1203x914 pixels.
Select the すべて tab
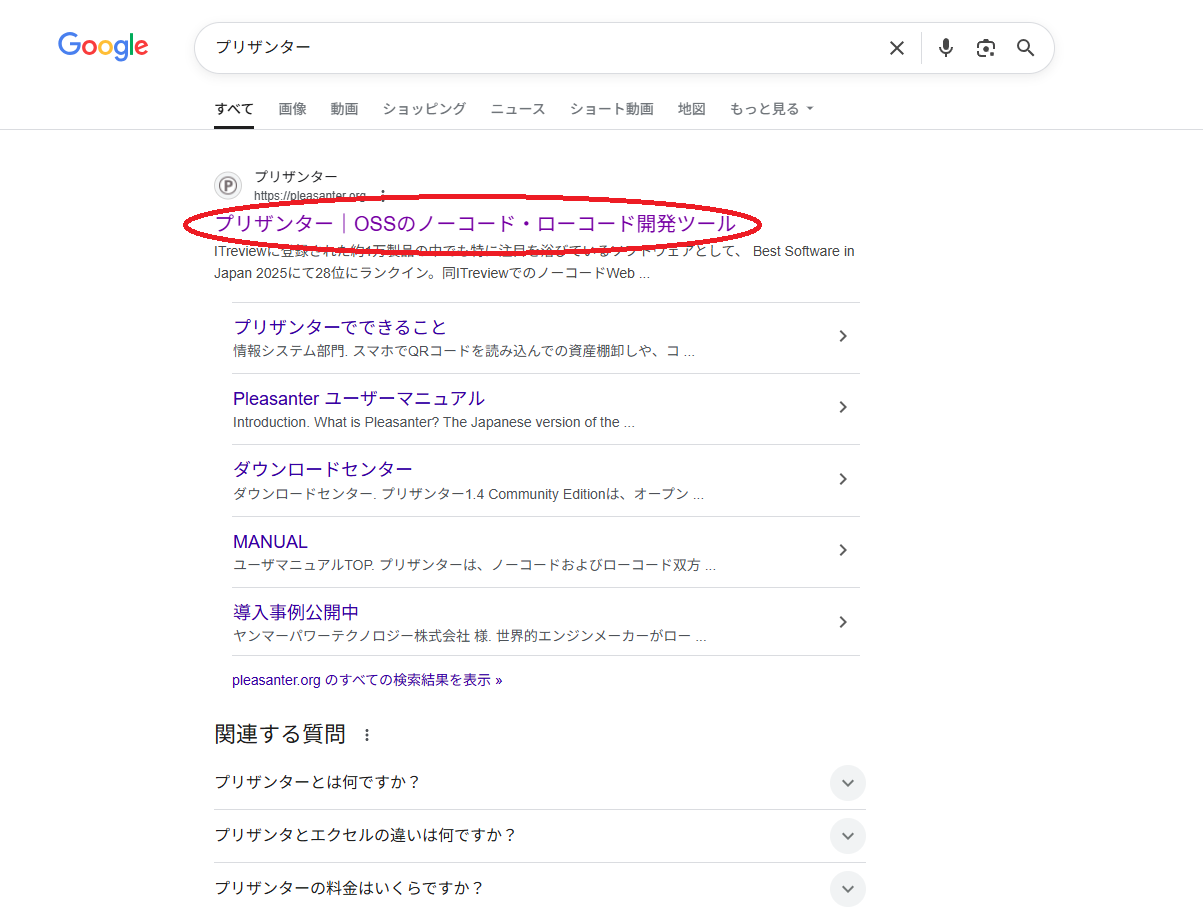(x=234, y=109)
